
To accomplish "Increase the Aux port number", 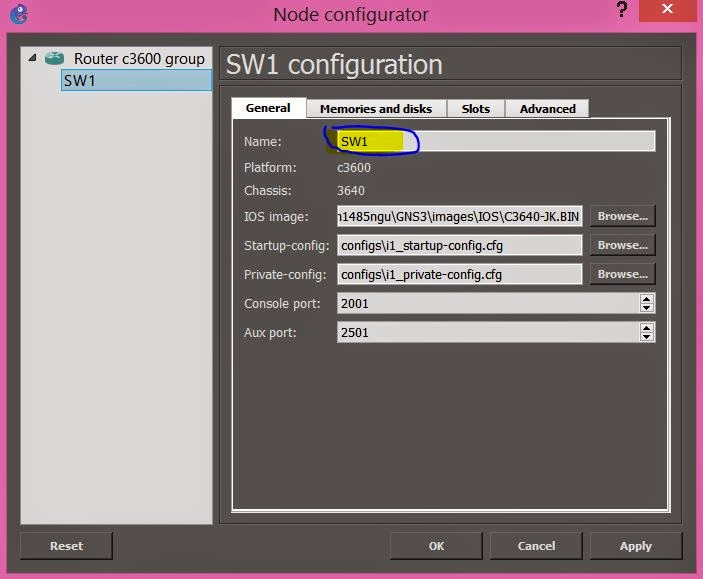I will click(647, 327).
